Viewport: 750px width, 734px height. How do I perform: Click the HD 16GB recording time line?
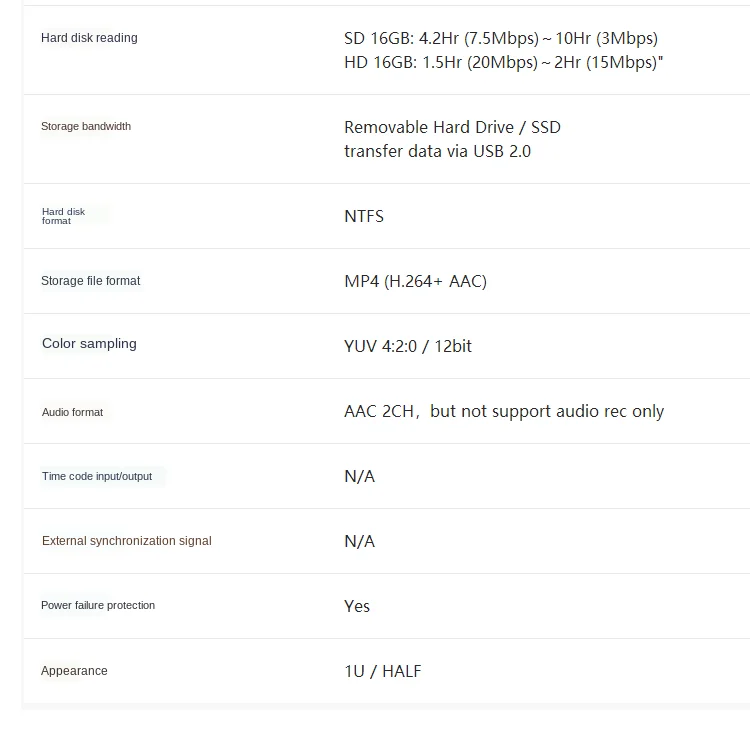(503, 62)
